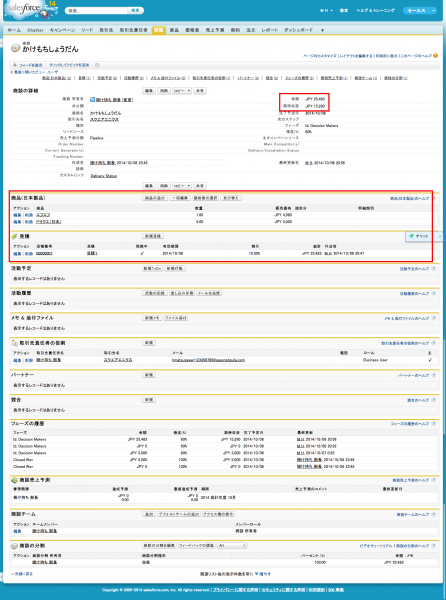Click help icon of 活動予定 section
The width and height of the screenshot is (446, 600).
[434, 269]
